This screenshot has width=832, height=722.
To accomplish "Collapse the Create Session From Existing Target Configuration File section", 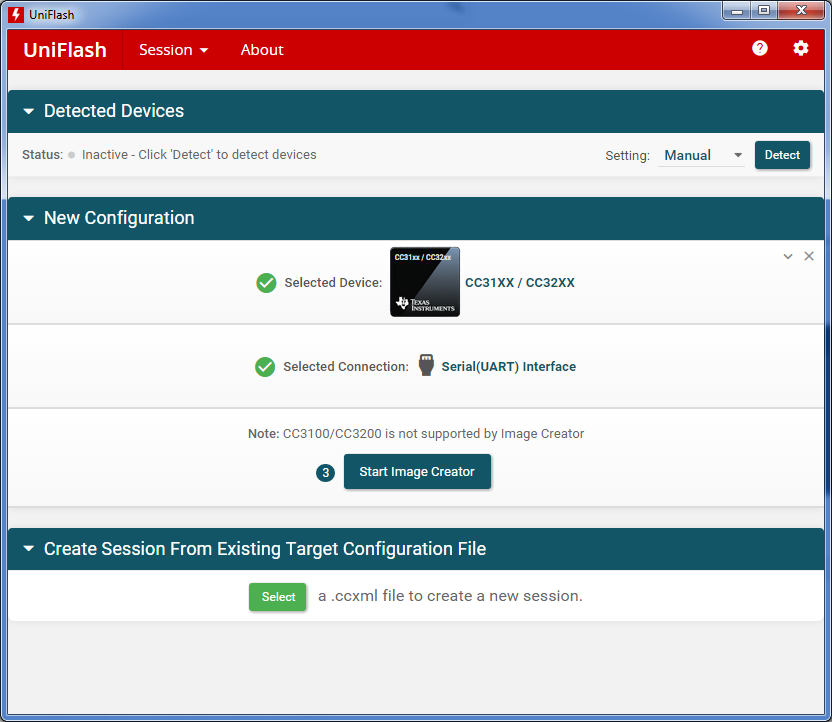I will pos(29,549).
